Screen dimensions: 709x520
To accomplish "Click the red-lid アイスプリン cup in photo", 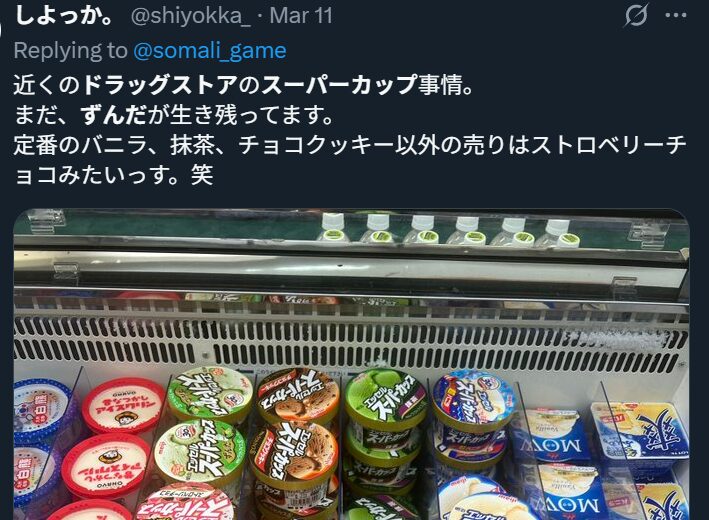I will pos(123,405).
